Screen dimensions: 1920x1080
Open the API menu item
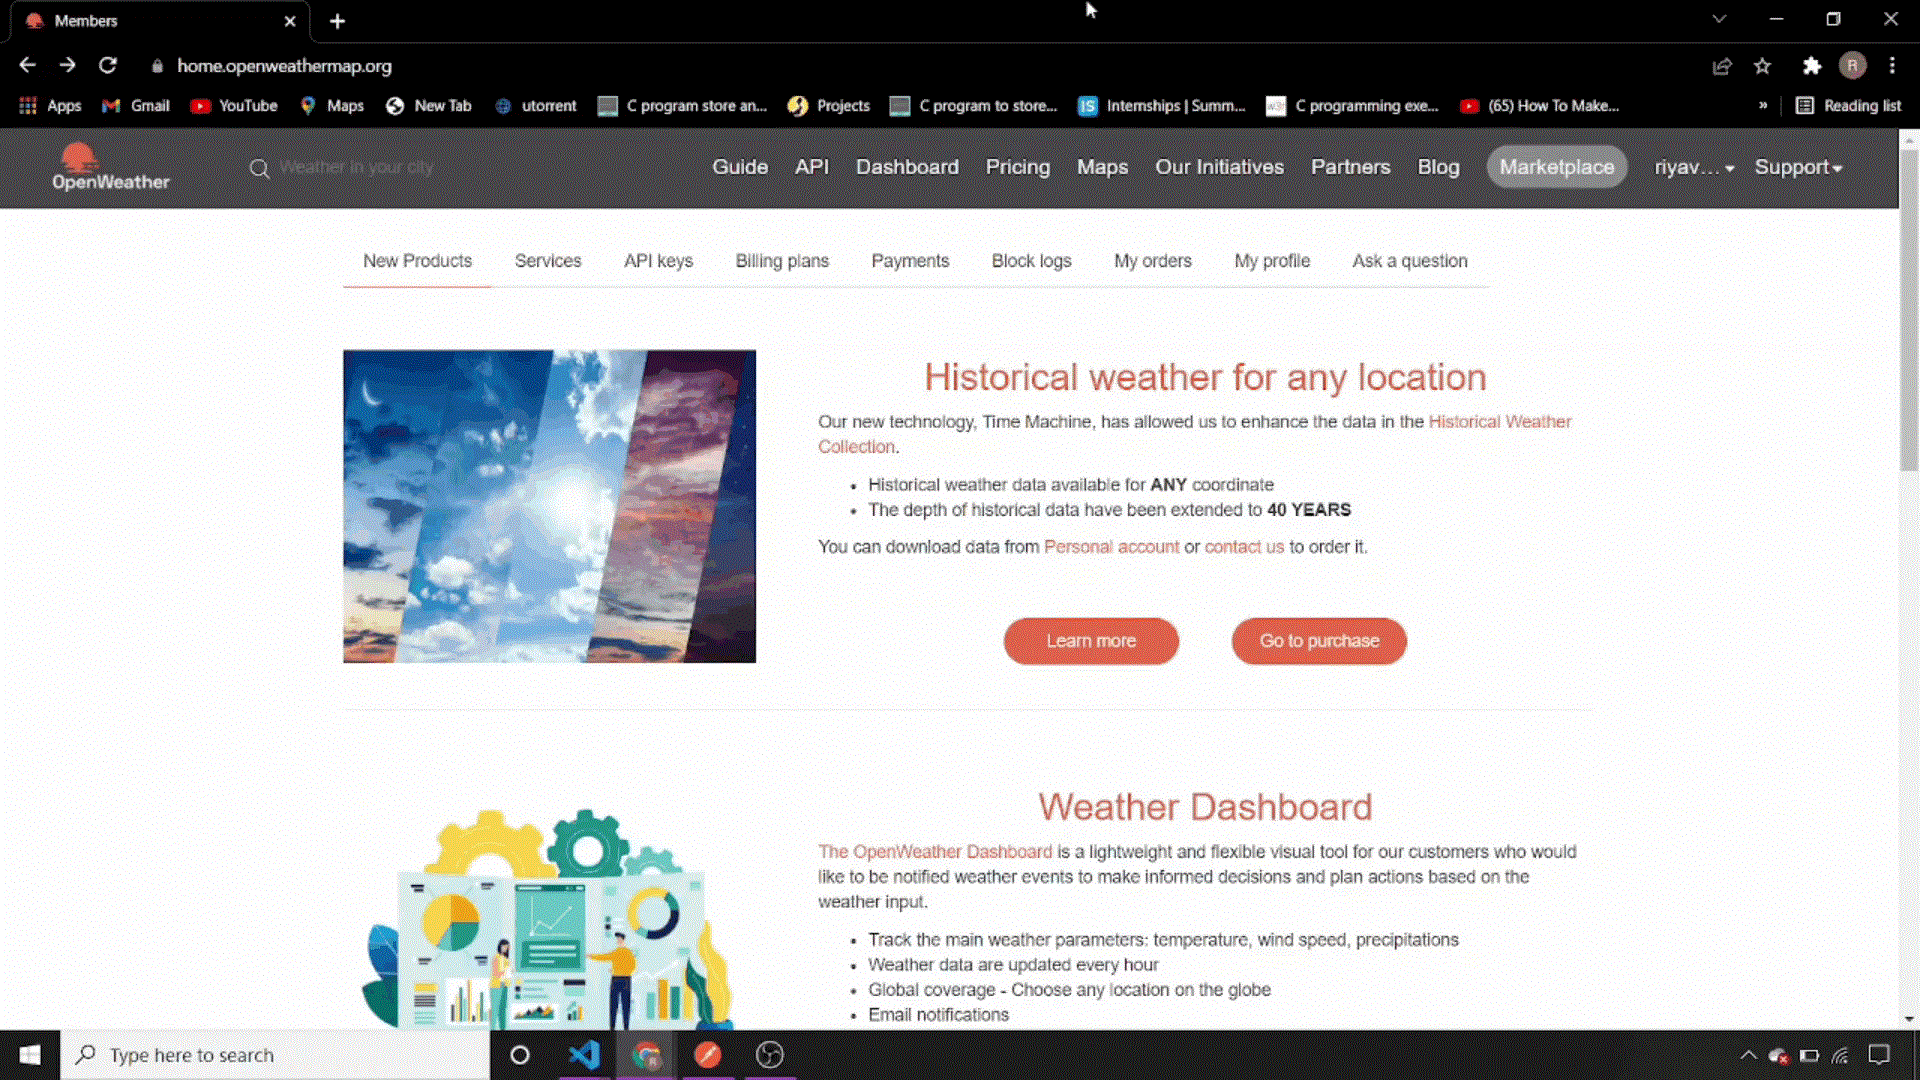pos(812,168)
